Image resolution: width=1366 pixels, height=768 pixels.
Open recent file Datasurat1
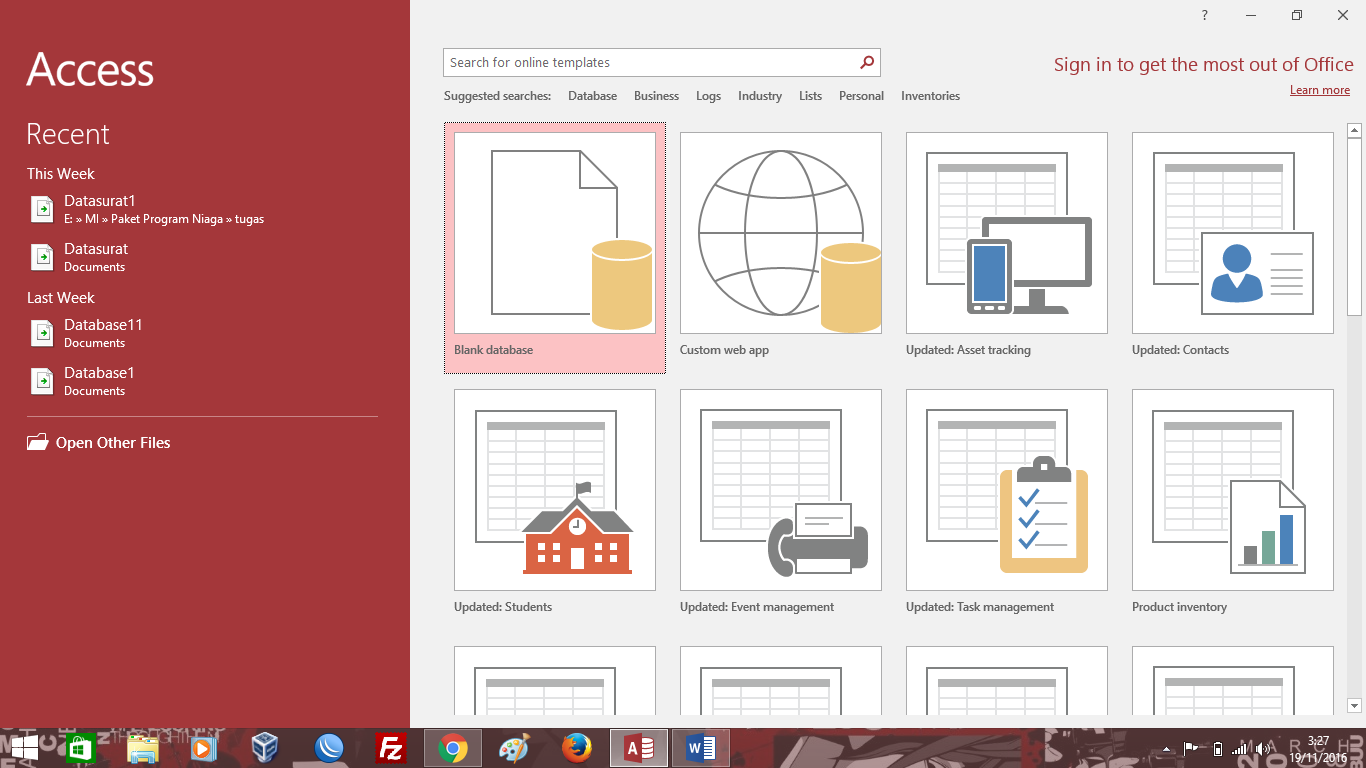click(x=203, y=209)
